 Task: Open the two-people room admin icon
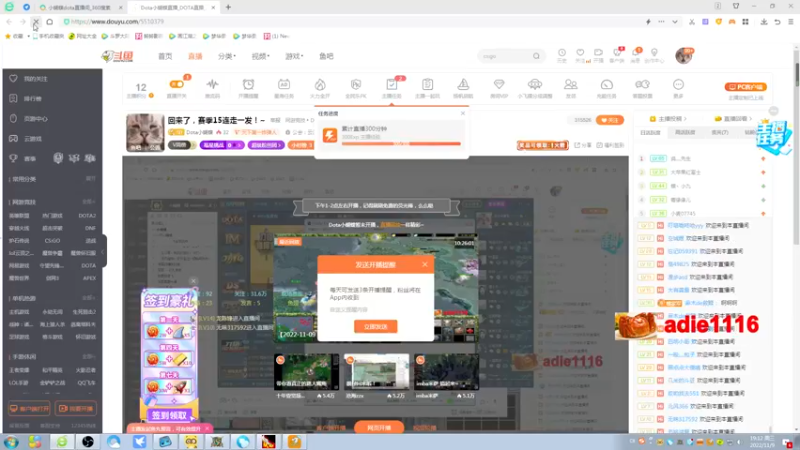coord(571,84)
